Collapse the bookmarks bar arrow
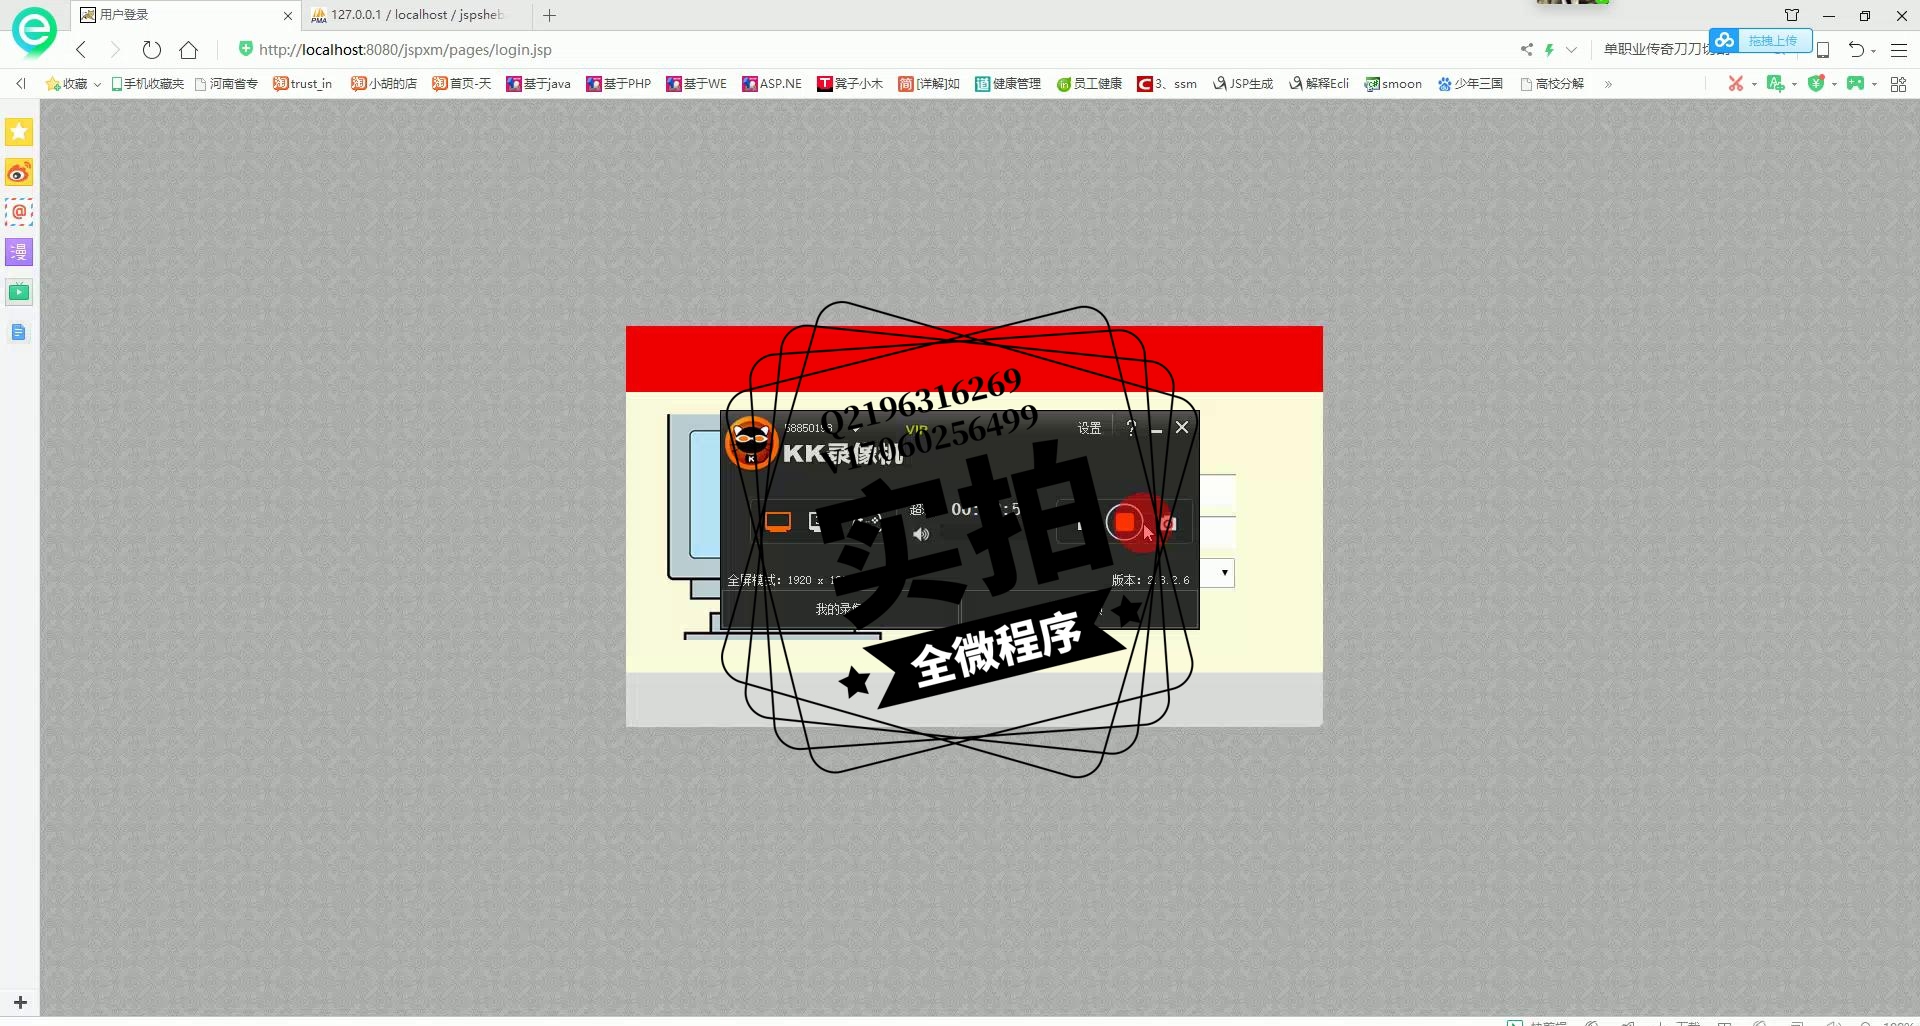Image resolution: width=1920 pixels, height=1026 pixels. pyautogui.click(x=20, y=84)
